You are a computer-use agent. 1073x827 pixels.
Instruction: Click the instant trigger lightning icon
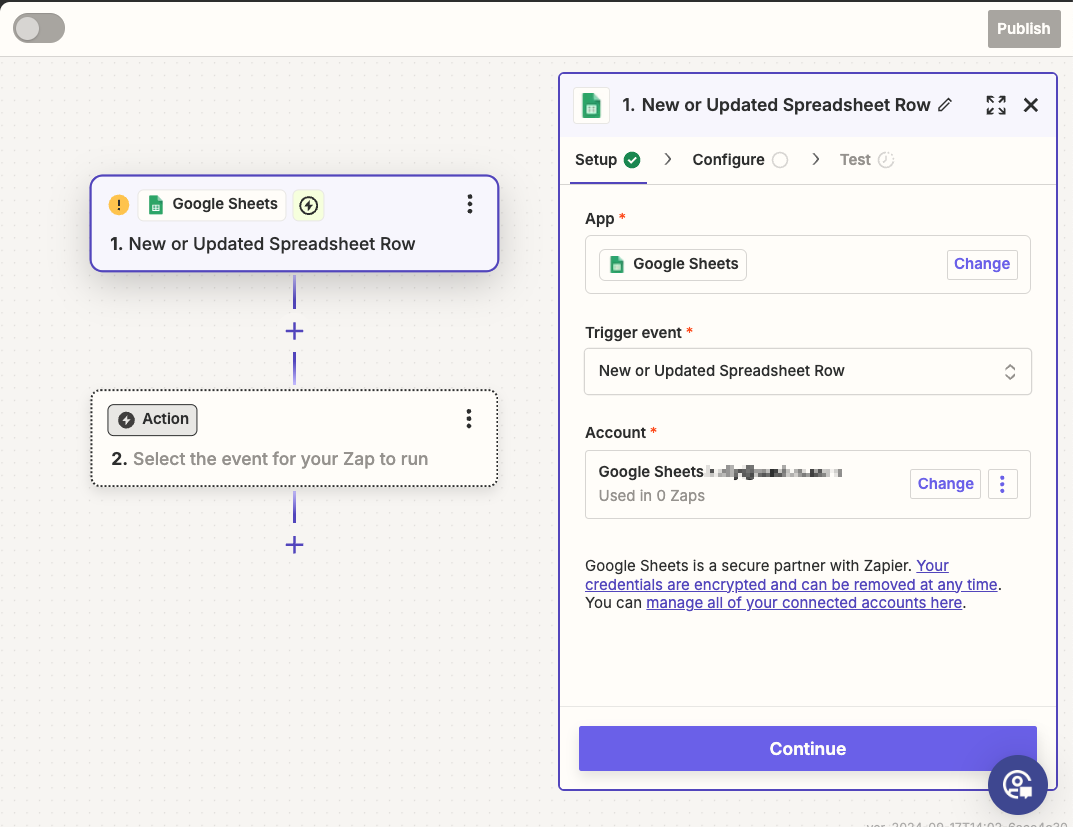[x=309, y=205]
